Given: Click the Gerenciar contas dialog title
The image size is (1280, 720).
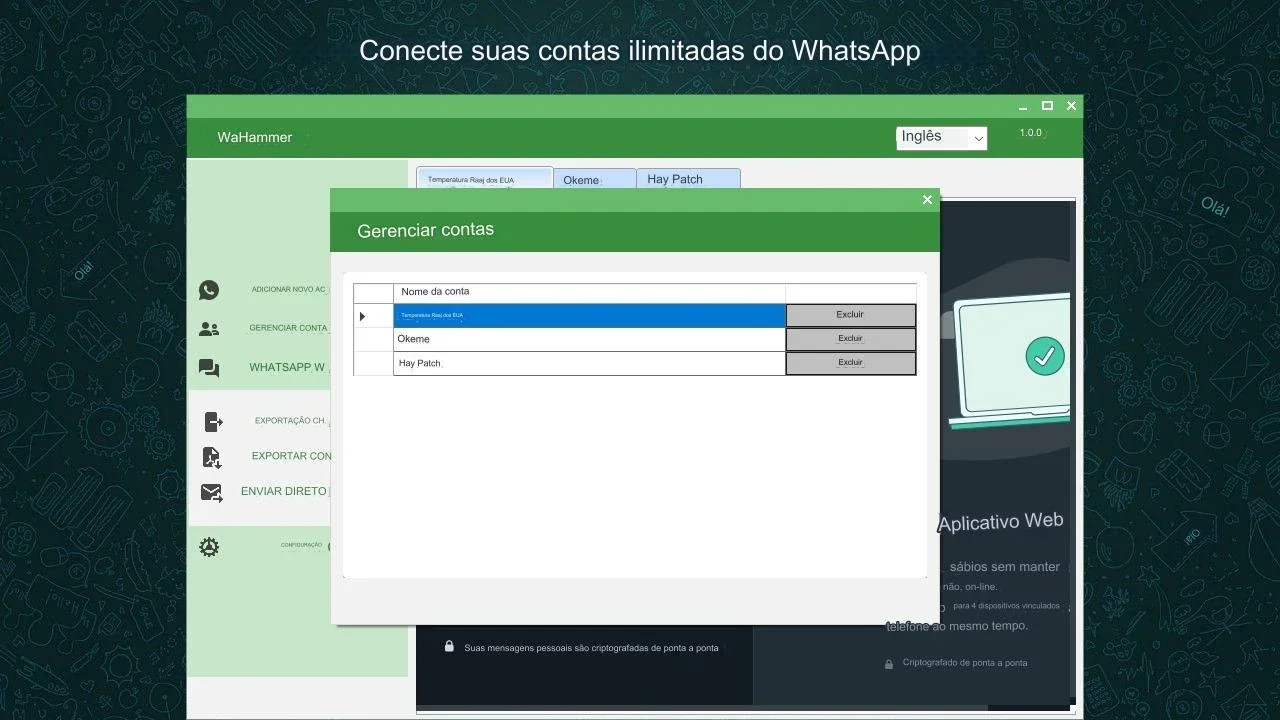Looking at the screenshot, I should point(426,230).
